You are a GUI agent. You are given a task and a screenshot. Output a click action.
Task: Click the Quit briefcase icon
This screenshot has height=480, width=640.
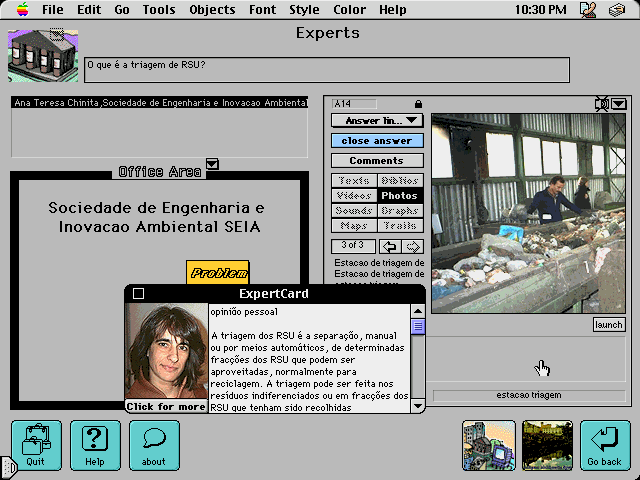tap(36, 445)
